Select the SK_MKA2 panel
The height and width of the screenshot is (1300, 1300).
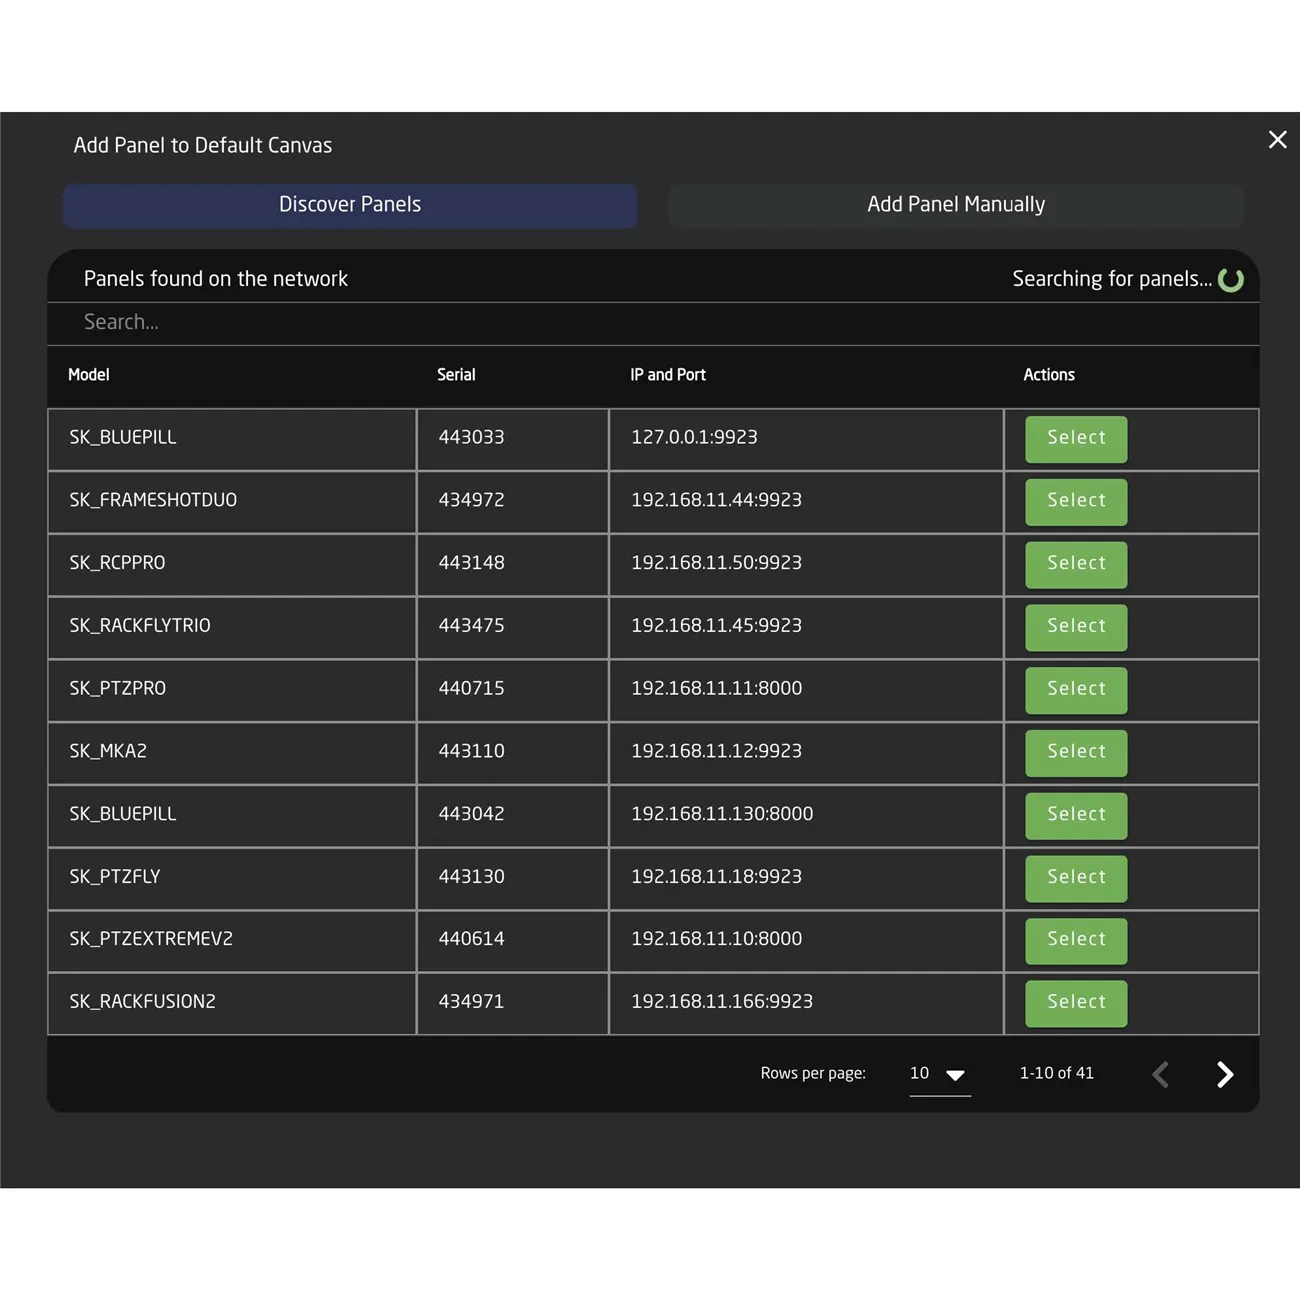(1076, 753)
